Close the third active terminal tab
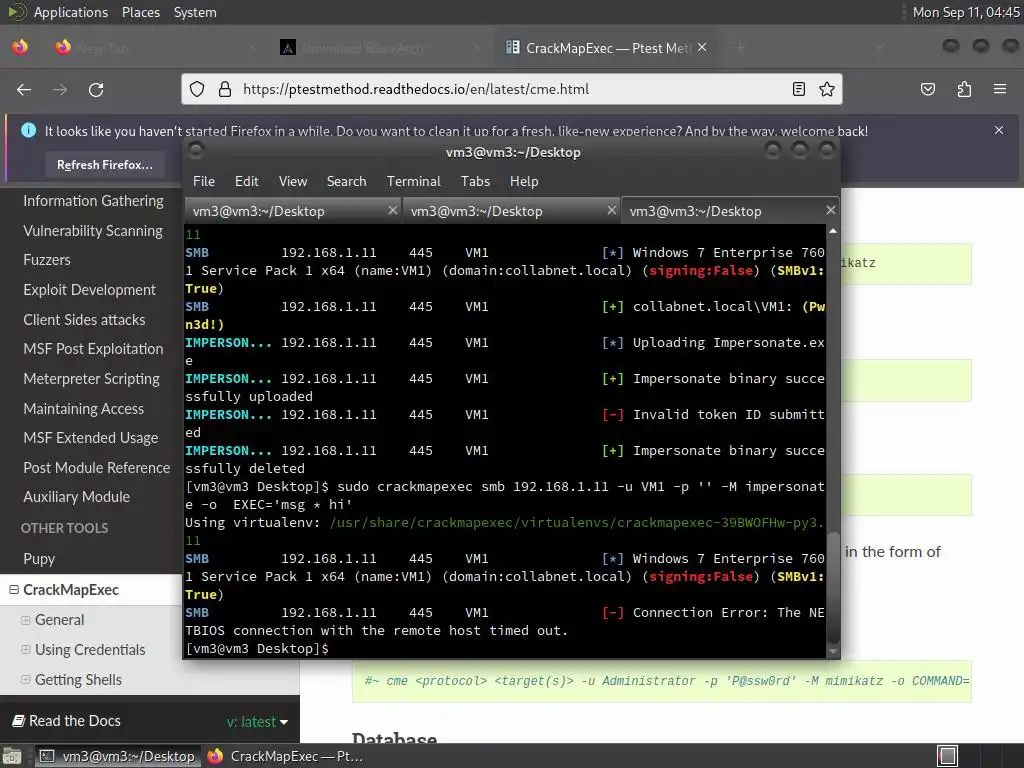Screen dimensions: 1024x768 point(830,210)
